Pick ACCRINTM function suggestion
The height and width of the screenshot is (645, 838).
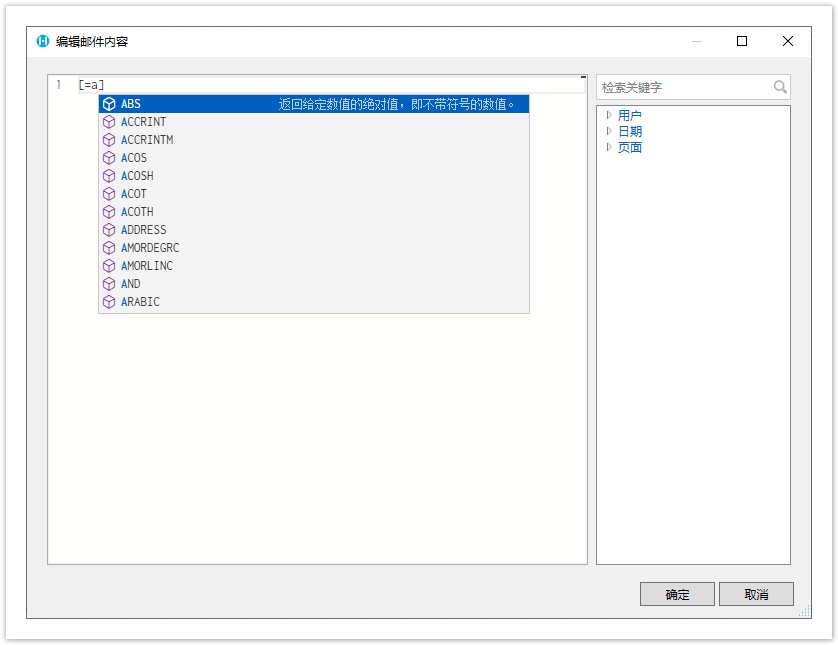coord(314,140)
